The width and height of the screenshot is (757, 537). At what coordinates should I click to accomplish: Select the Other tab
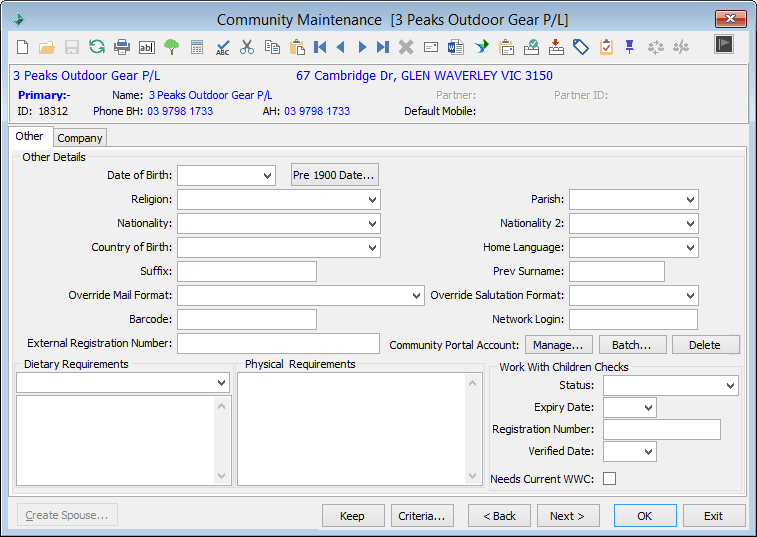29,136
